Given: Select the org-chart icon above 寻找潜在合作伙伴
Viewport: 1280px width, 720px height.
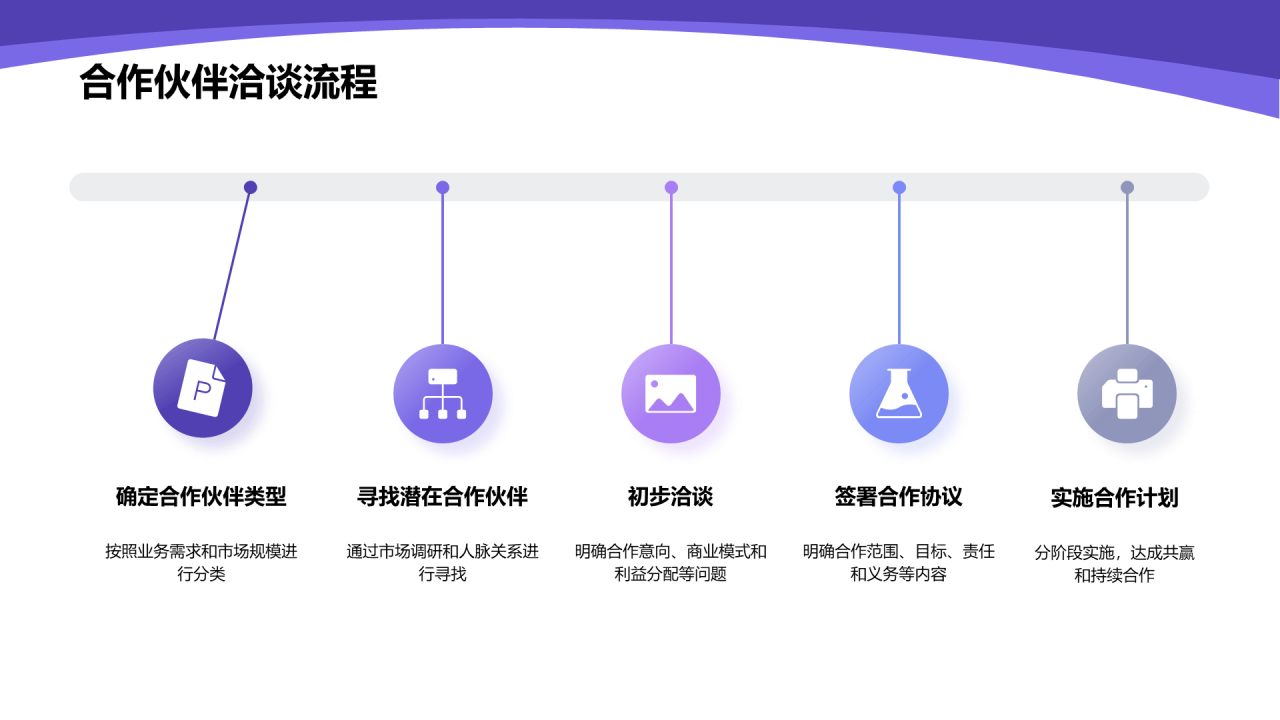Looking at the screenshot, I should click(443, 393).
